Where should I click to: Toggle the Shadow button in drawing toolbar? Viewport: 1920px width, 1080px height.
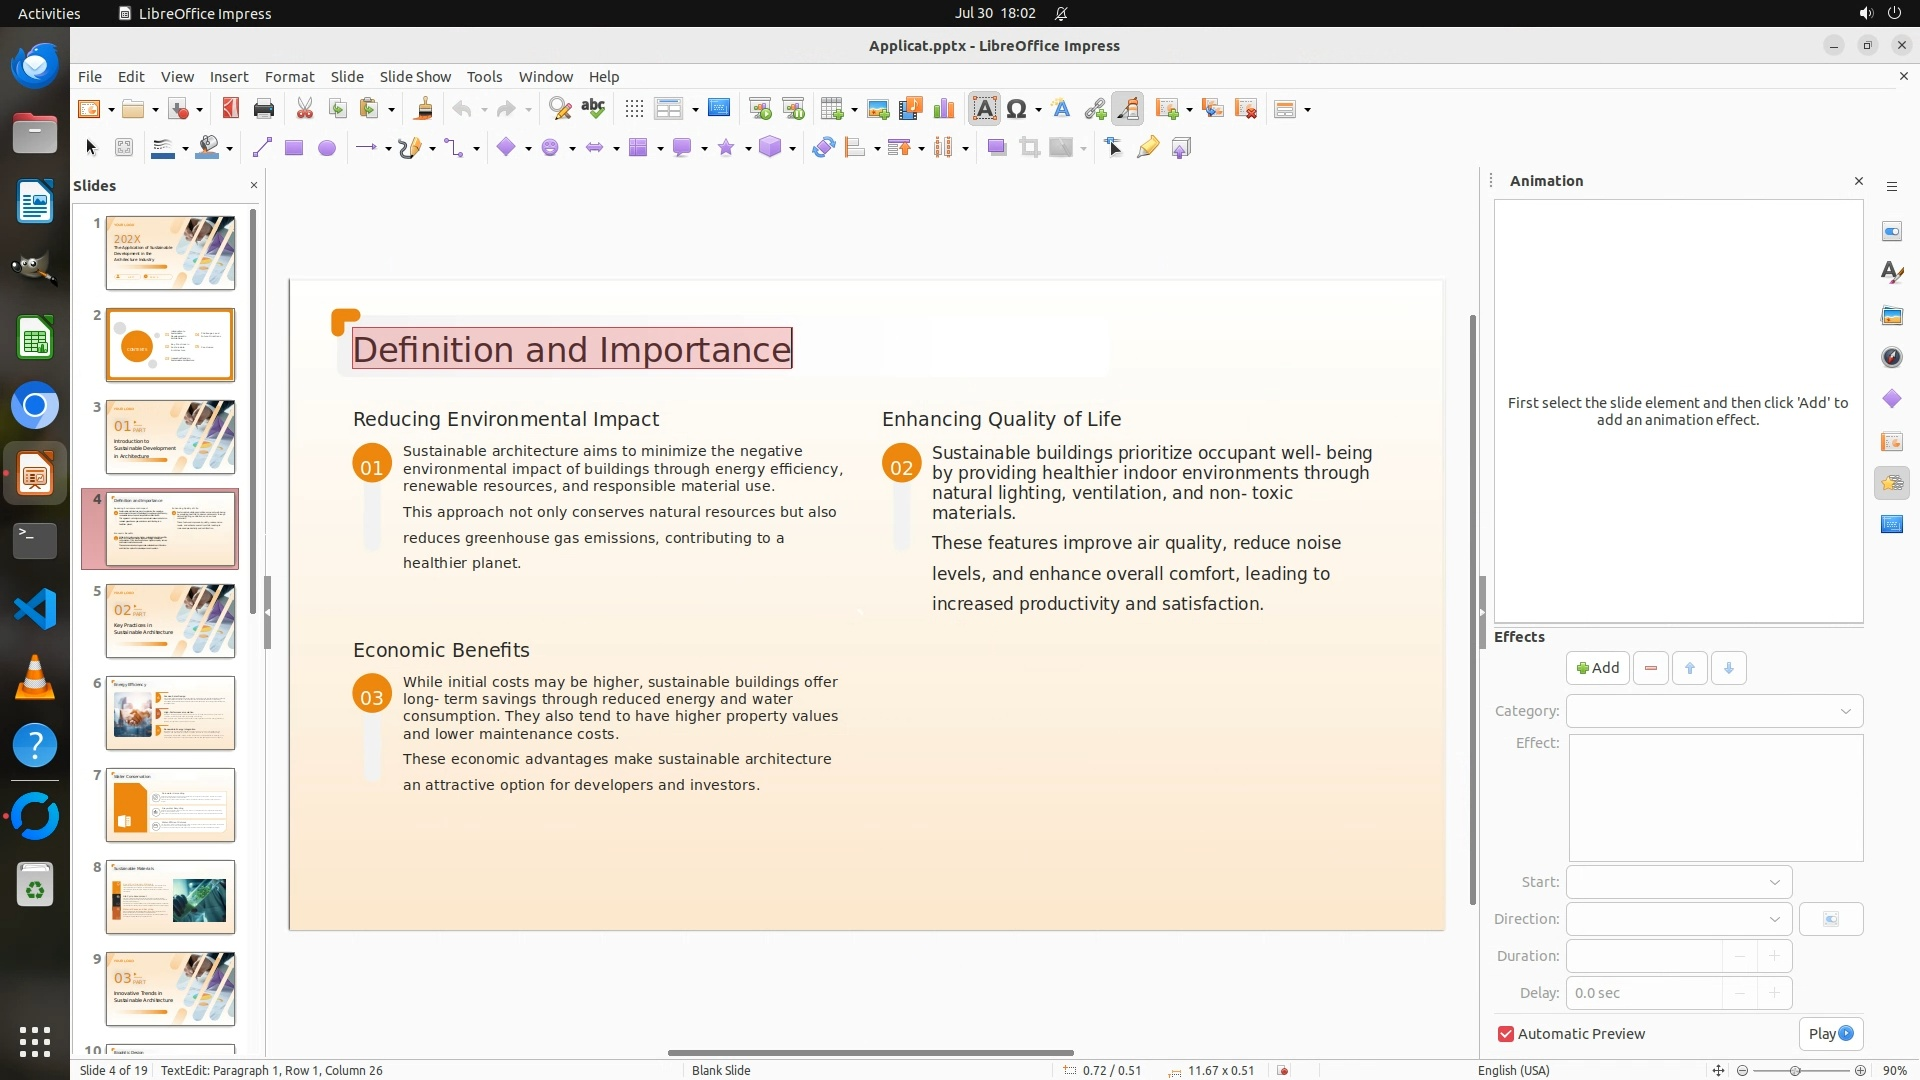996,148
